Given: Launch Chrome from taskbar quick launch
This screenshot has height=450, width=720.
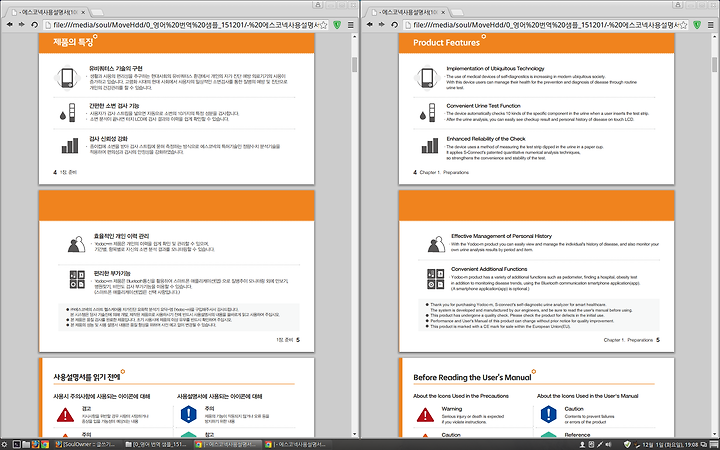Looking at the screenshot, I should click(x=45, y=444).
